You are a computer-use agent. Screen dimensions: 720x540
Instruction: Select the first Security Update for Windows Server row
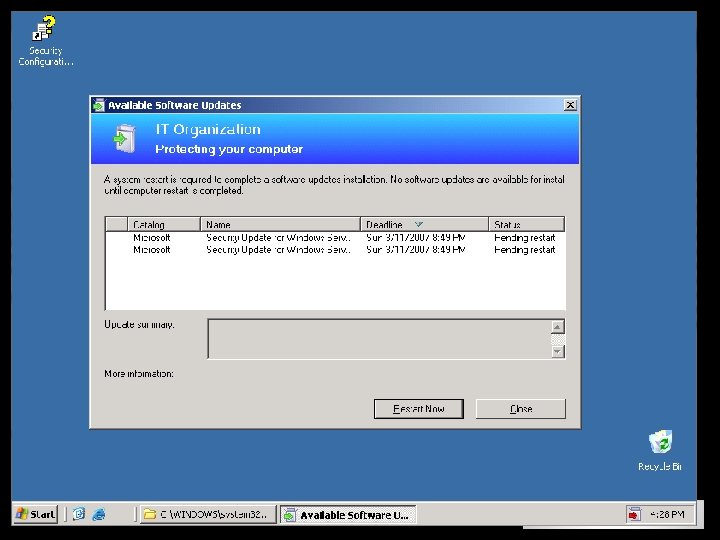pos(335,237)
